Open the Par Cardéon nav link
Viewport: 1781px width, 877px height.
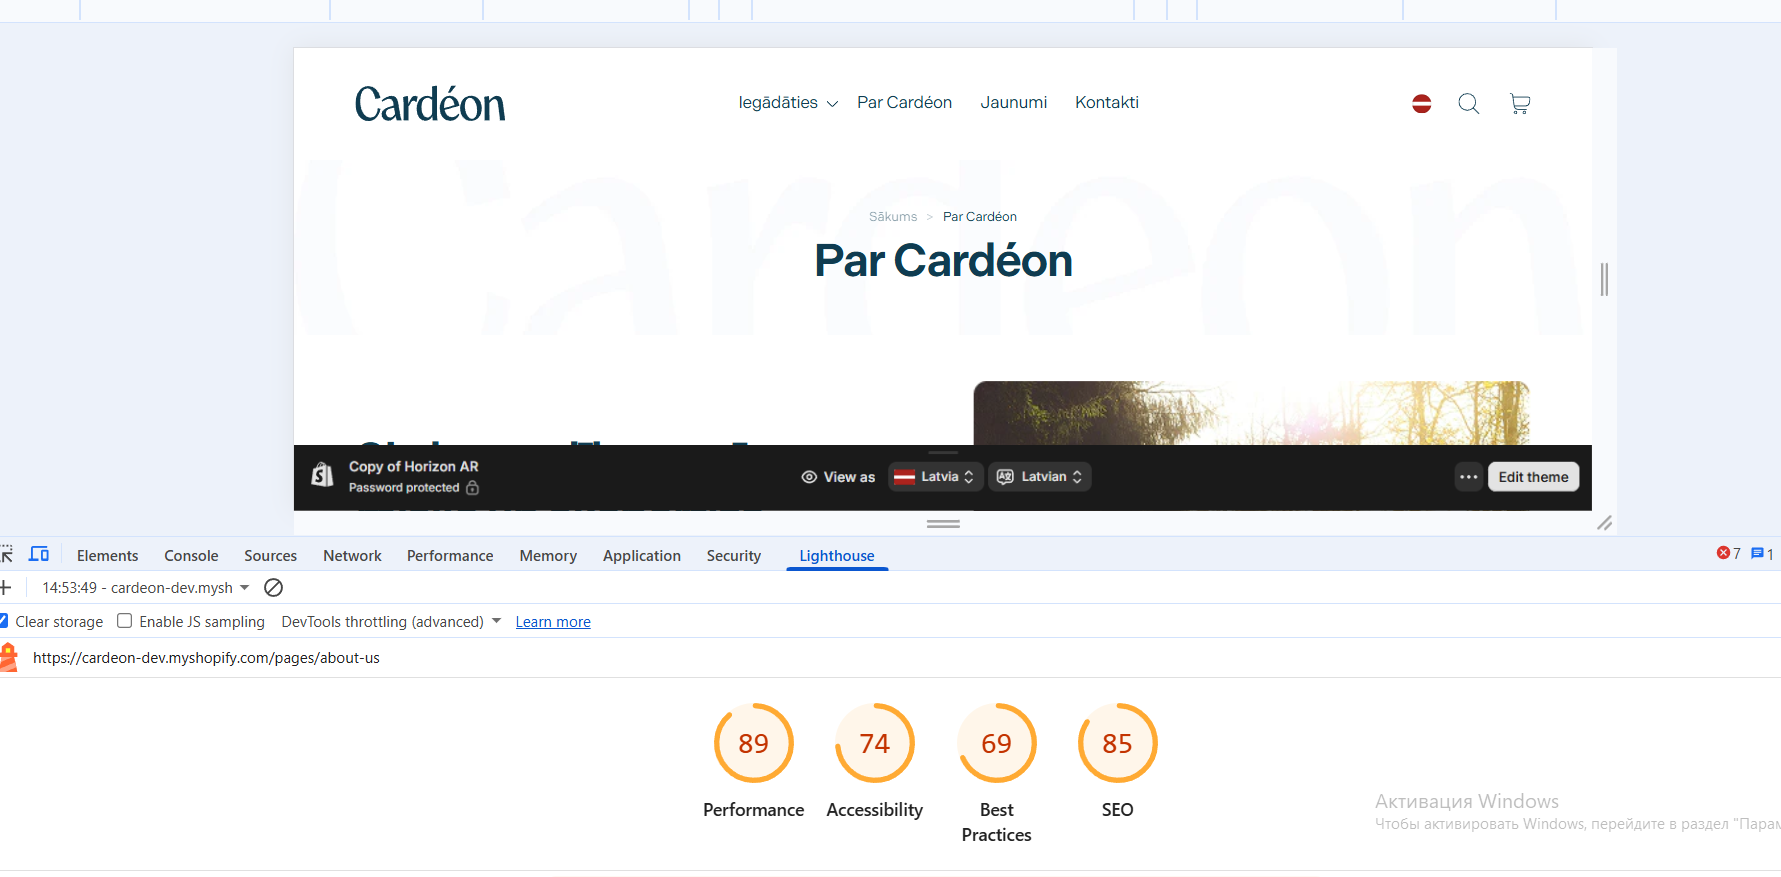pyautogui.click(x=904, y=103)
